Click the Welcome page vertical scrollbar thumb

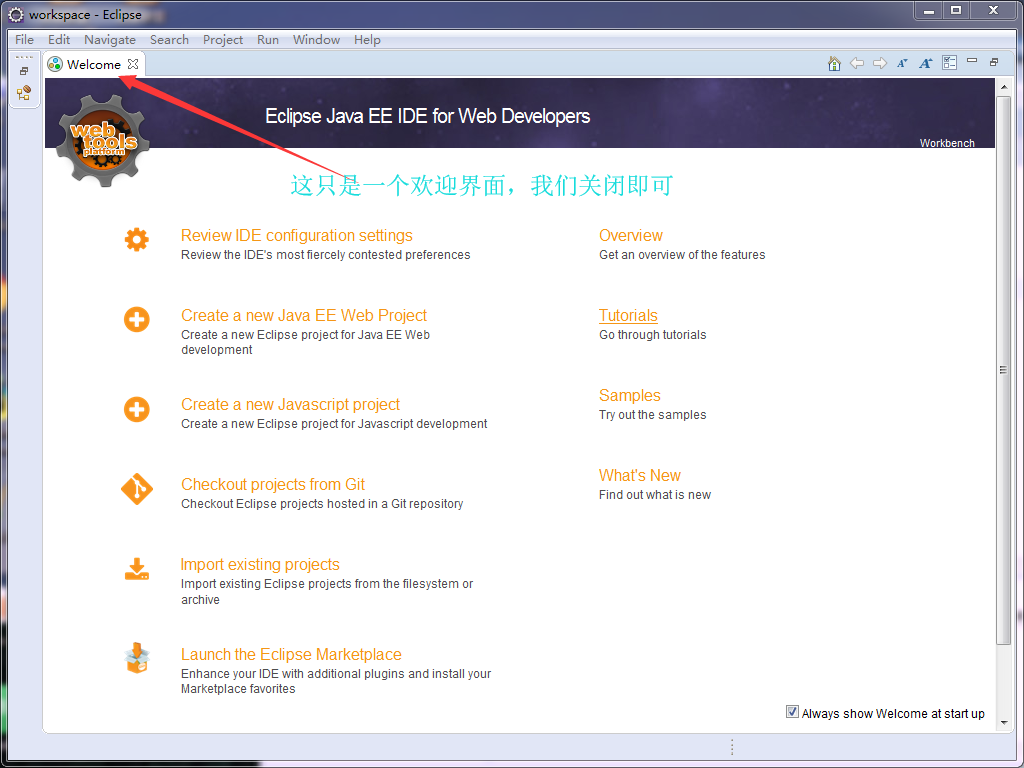(x=1004, y=370)
